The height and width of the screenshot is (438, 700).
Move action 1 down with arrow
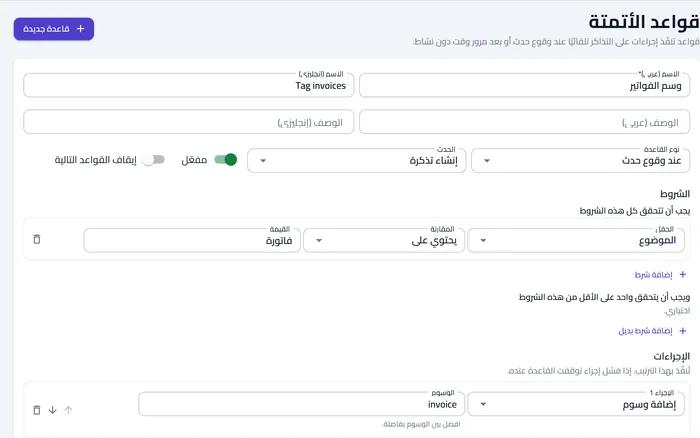(53, 410)
